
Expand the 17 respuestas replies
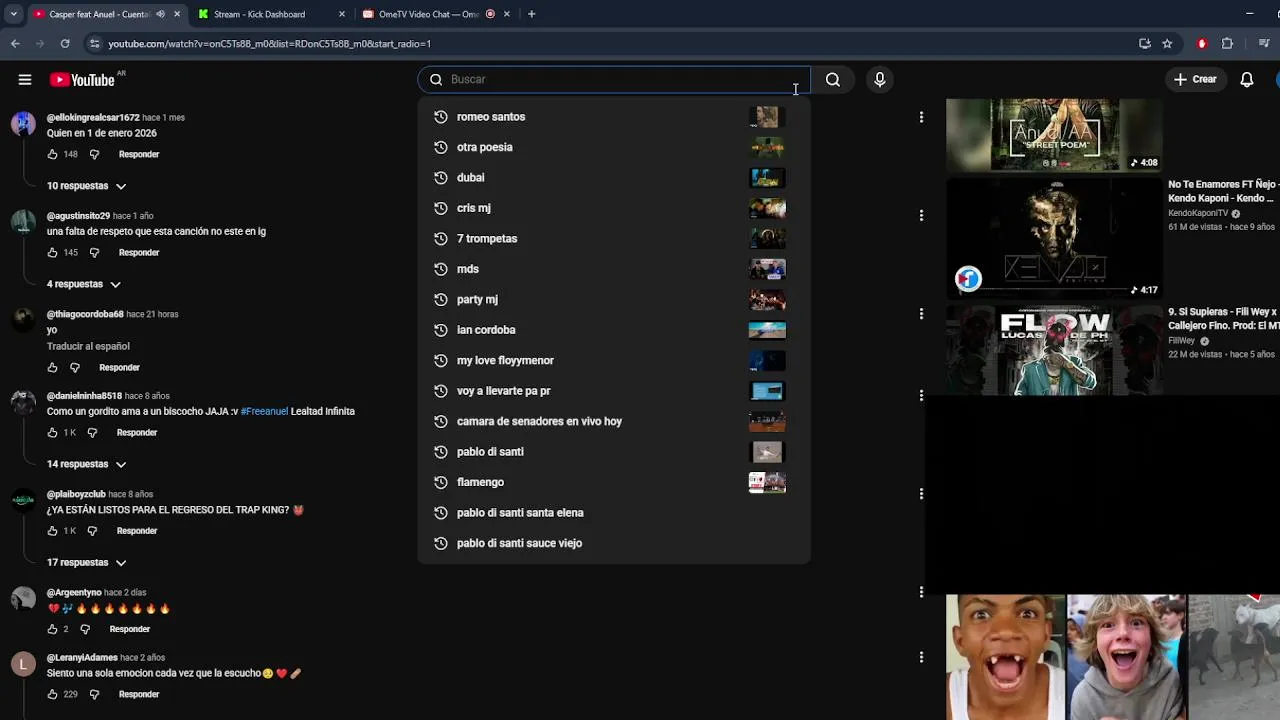[x=86, y=563]
